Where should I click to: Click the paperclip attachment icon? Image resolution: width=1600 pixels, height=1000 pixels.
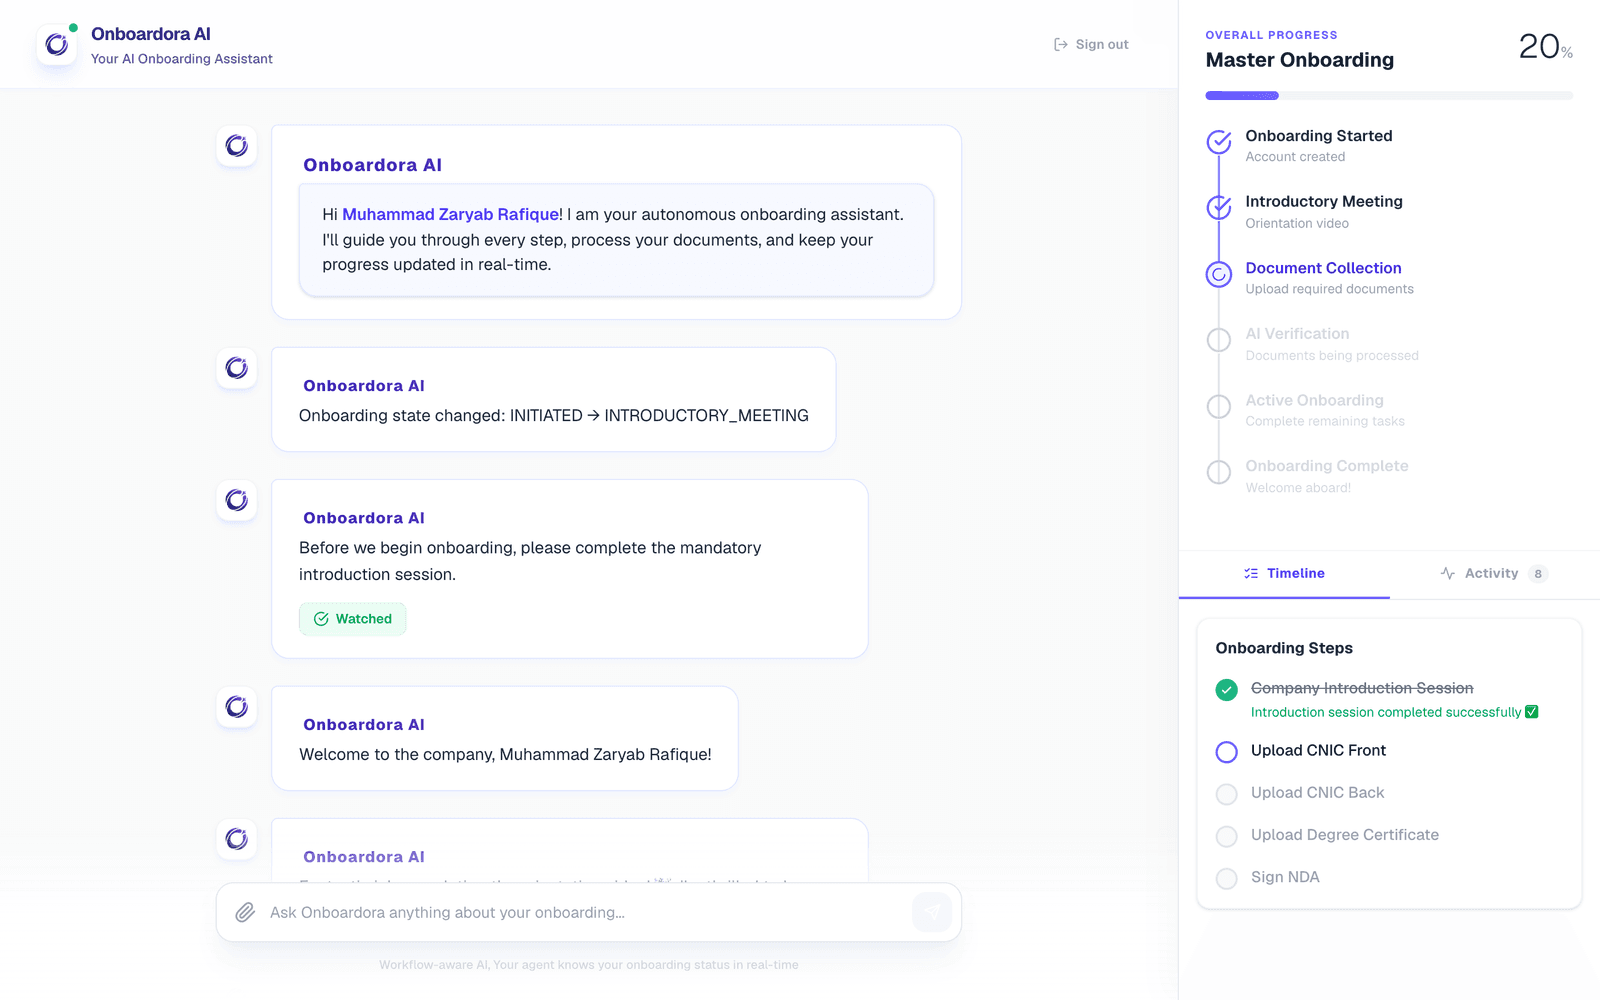pyautogui.click(x=245, y=912)
